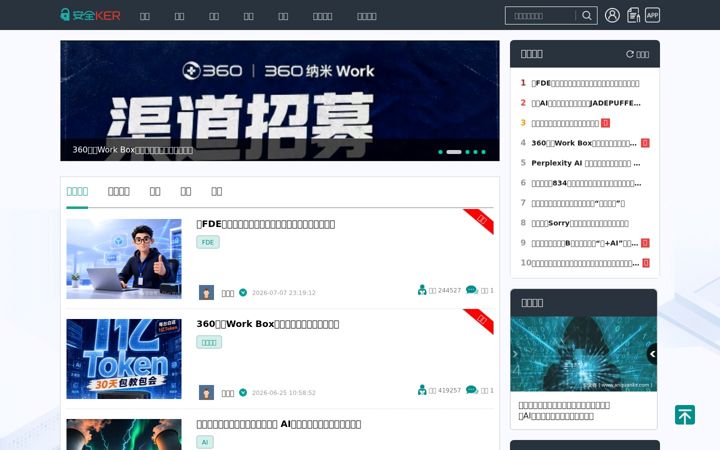Image resolution: width=720 pixels, height=450 pixels.
Task: Click the AI tag under the third article
Action: click(x=205, y=442)
